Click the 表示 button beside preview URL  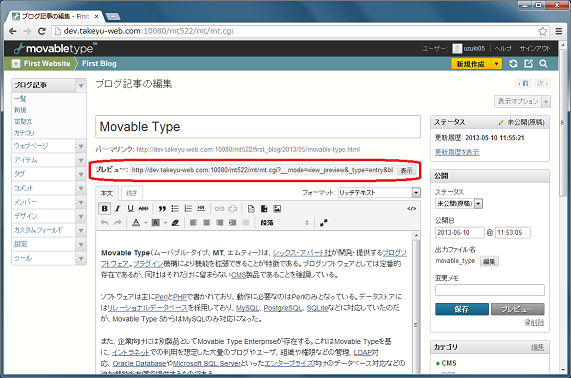[x=406, y=170]
